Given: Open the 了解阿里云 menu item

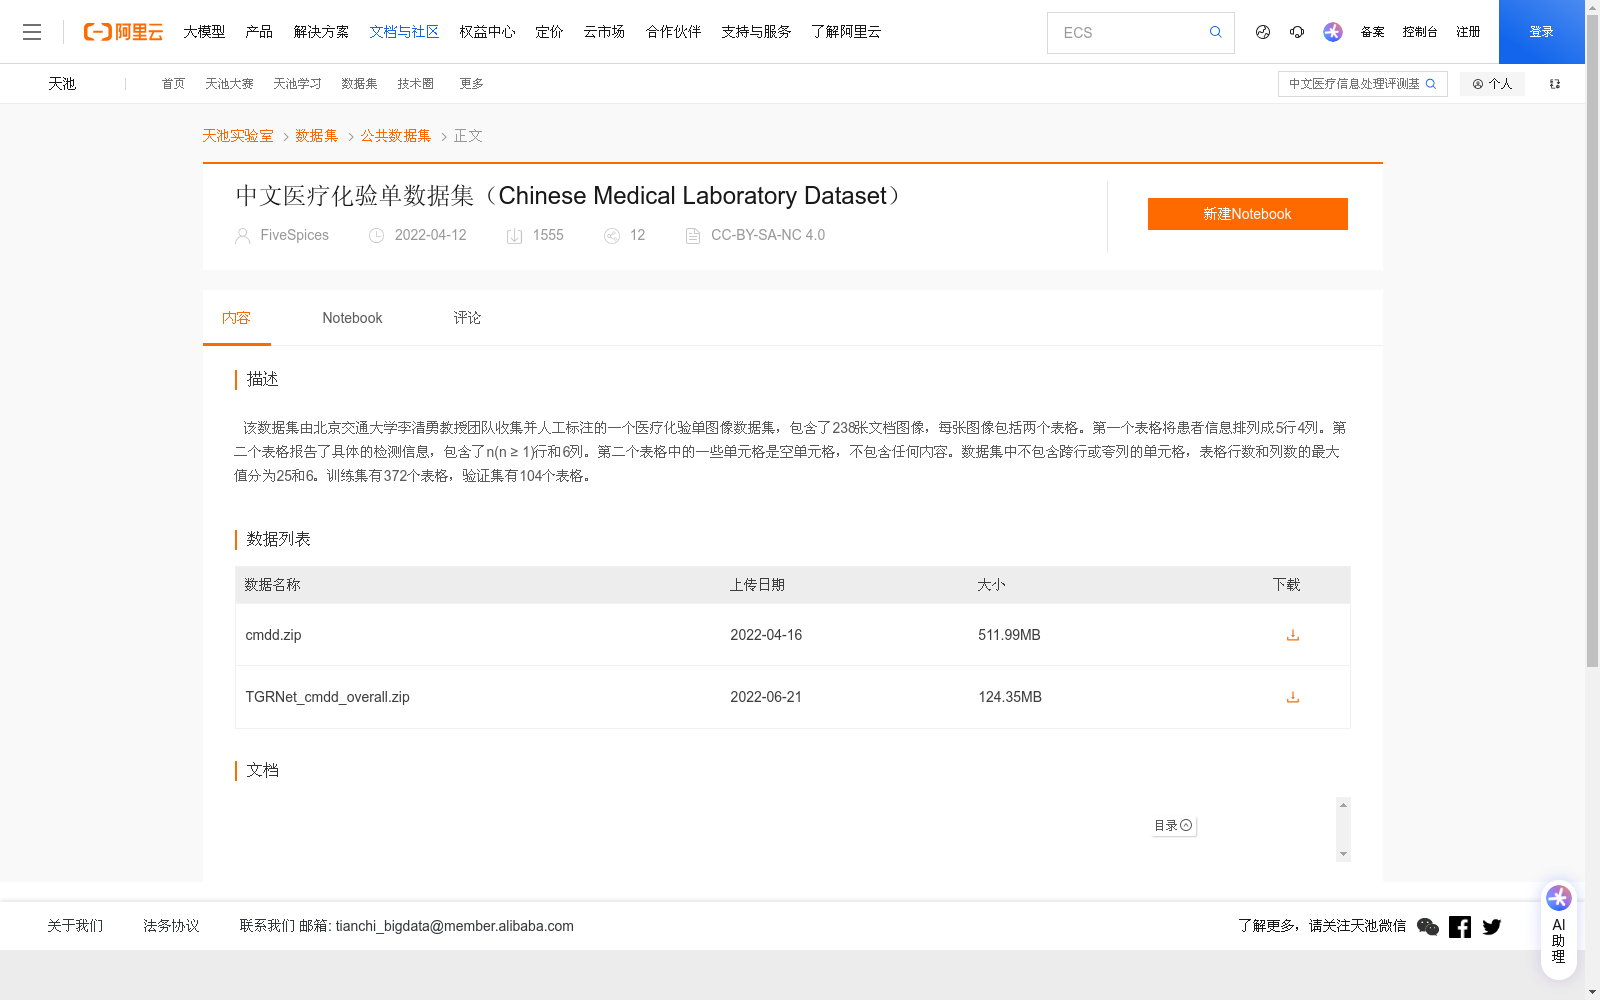Looking at the screenshot, I should click(846, 32).
